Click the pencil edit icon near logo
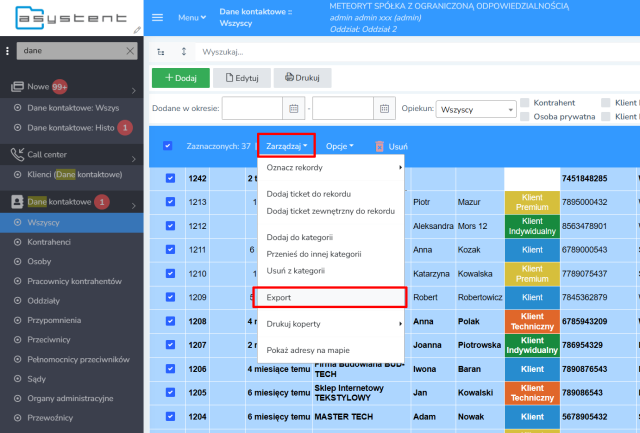The height and width of the screenshot is (433, 640). (137, 30)
